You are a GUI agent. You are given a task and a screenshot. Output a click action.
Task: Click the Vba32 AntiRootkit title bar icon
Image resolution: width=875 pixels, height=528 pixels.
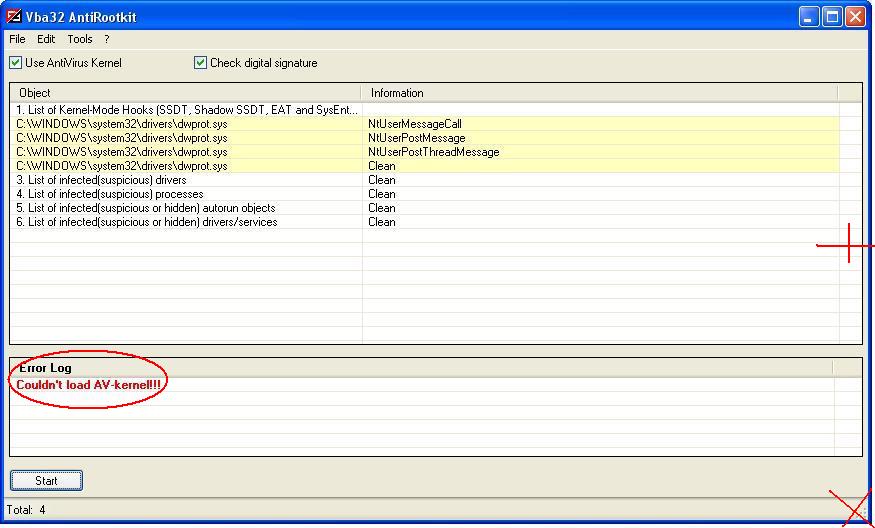click(14, 16)
